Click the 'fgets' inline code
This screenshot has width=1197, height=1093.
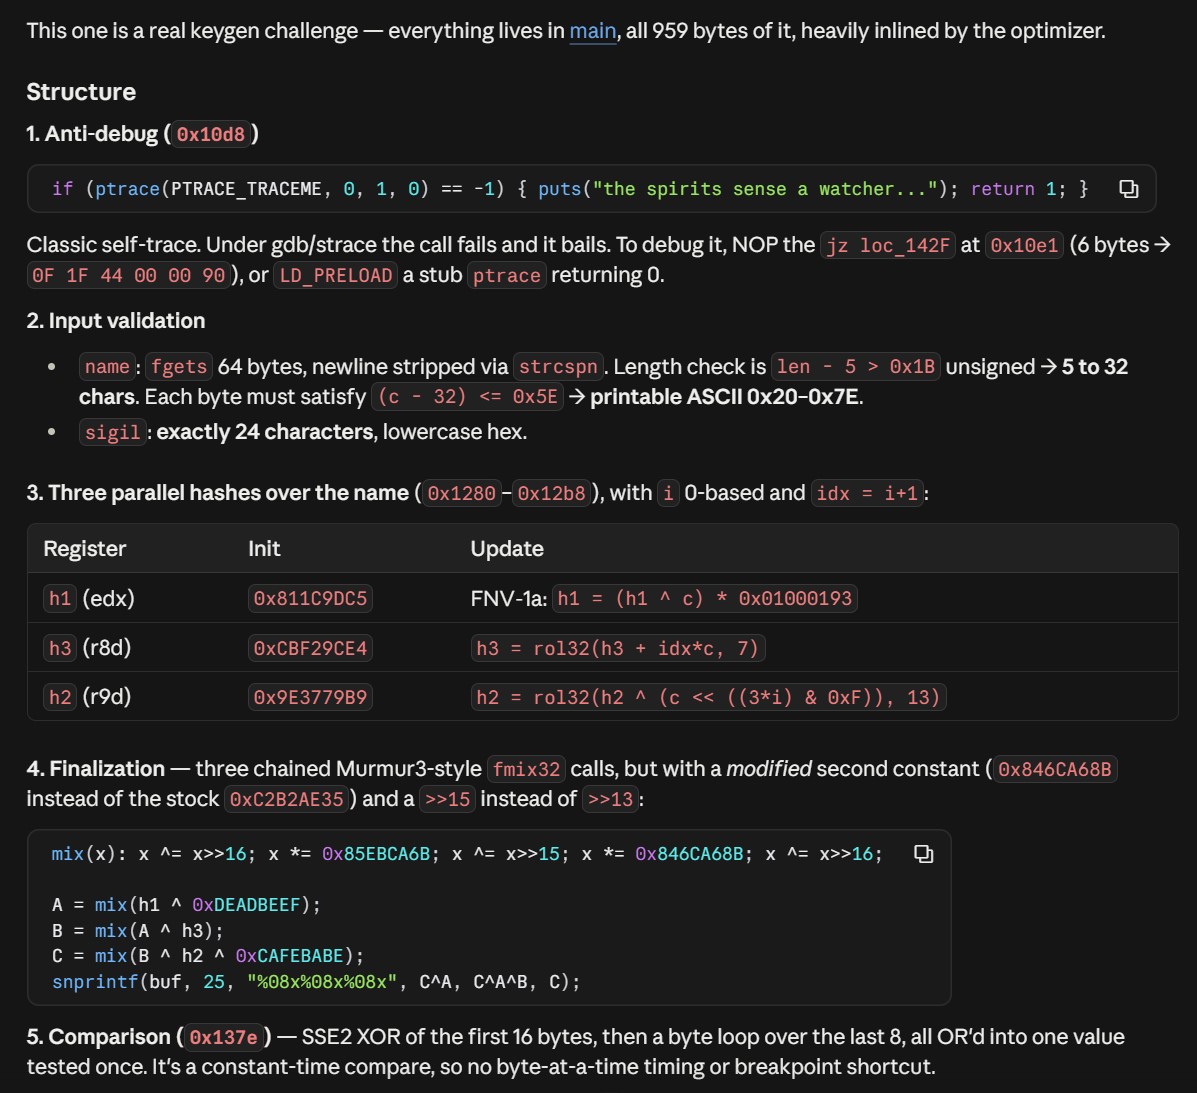tap(179, 367)
